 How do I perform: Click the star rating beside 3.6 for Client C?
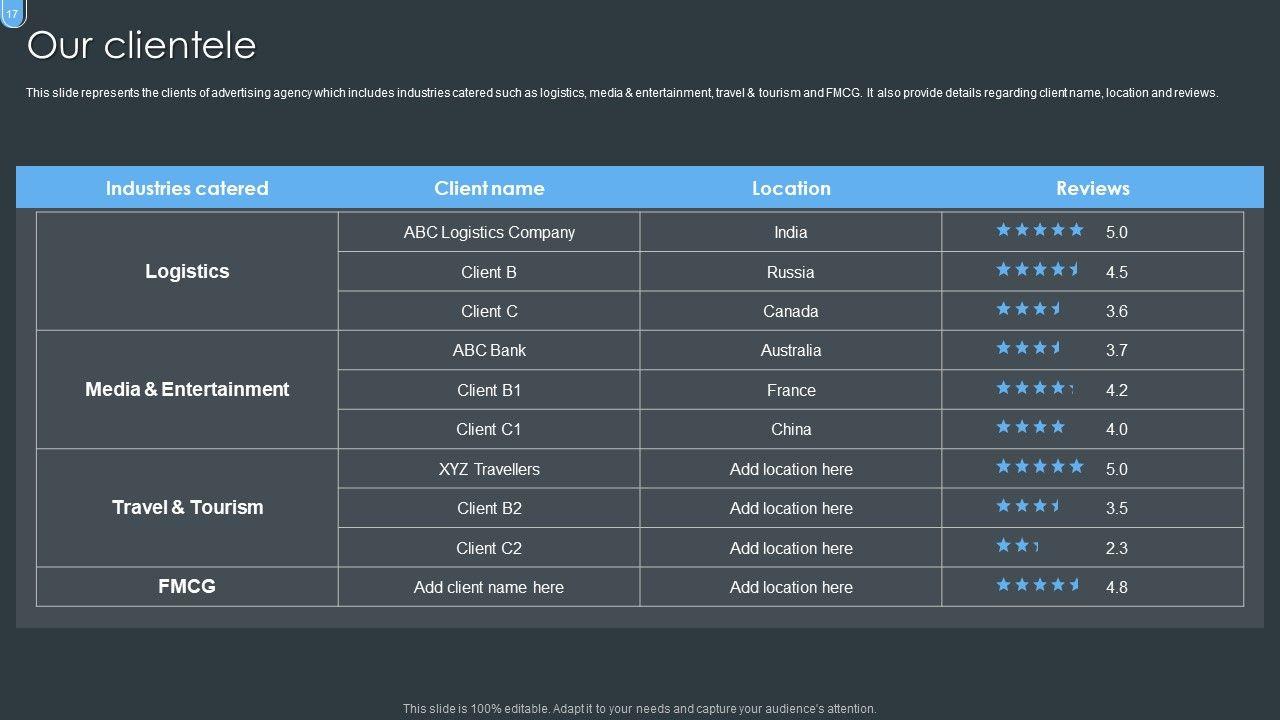[x=1029, y=309]
